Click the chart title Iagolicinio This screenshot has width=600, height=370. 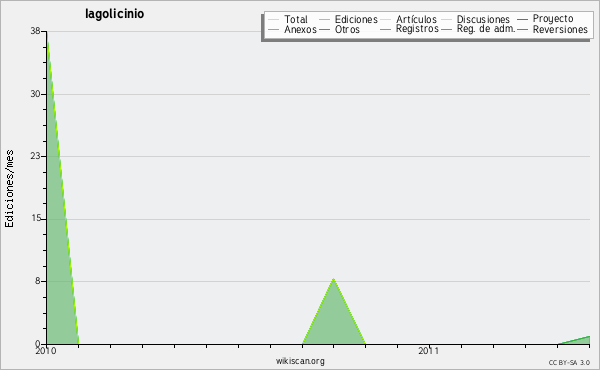pyautogui.click(x=114, y=14)
